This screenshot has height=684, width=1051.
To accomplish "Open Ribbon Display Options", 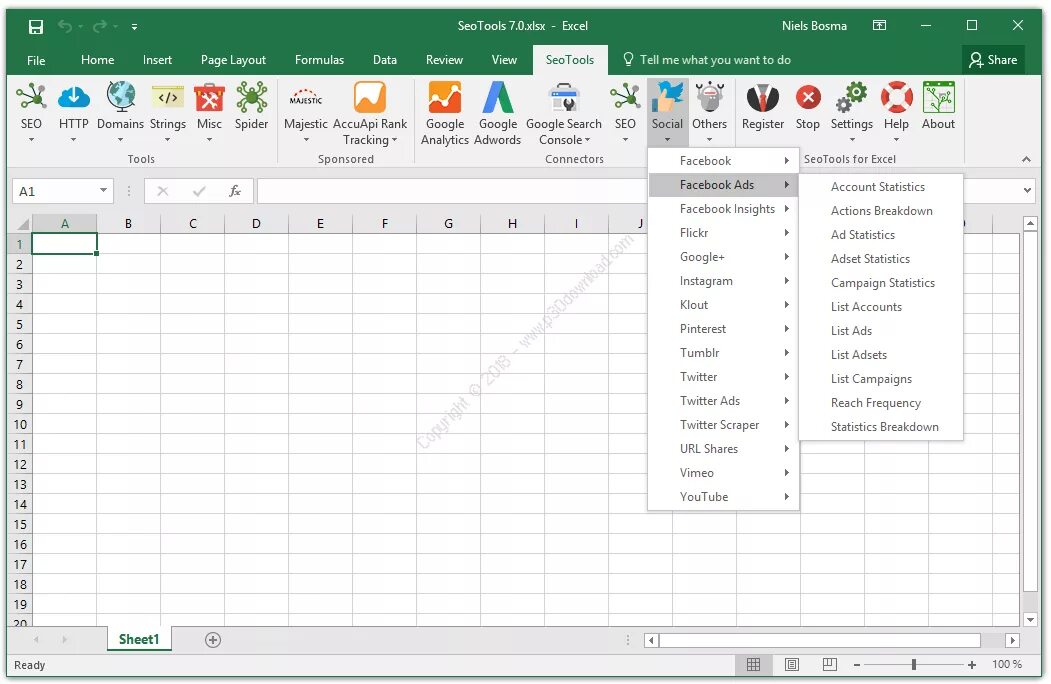I will pyautogui.click(x=879, y=25).
